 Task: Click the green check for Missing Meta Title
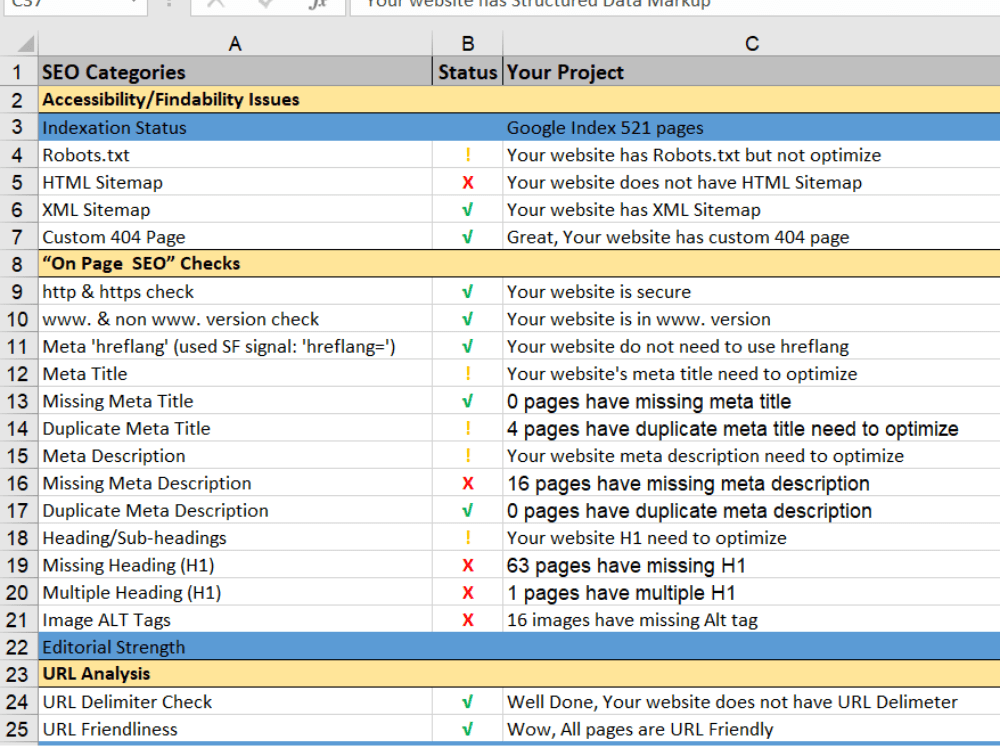467,401
